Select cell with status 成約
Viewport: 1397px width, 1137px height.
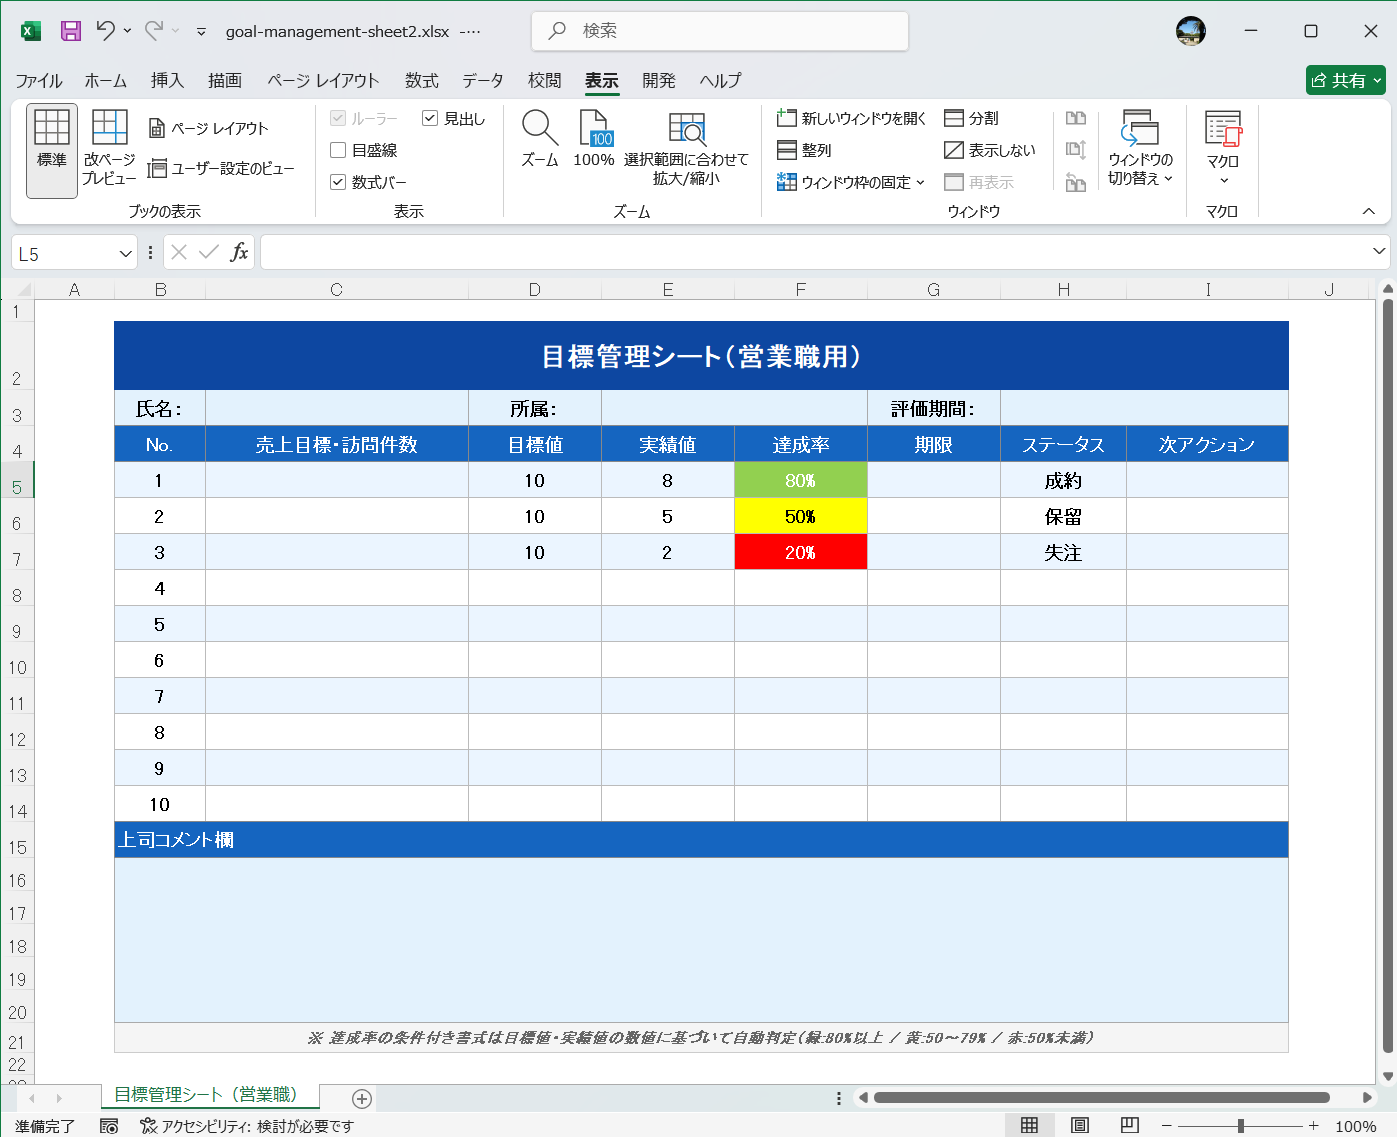tap(1063, 480)
